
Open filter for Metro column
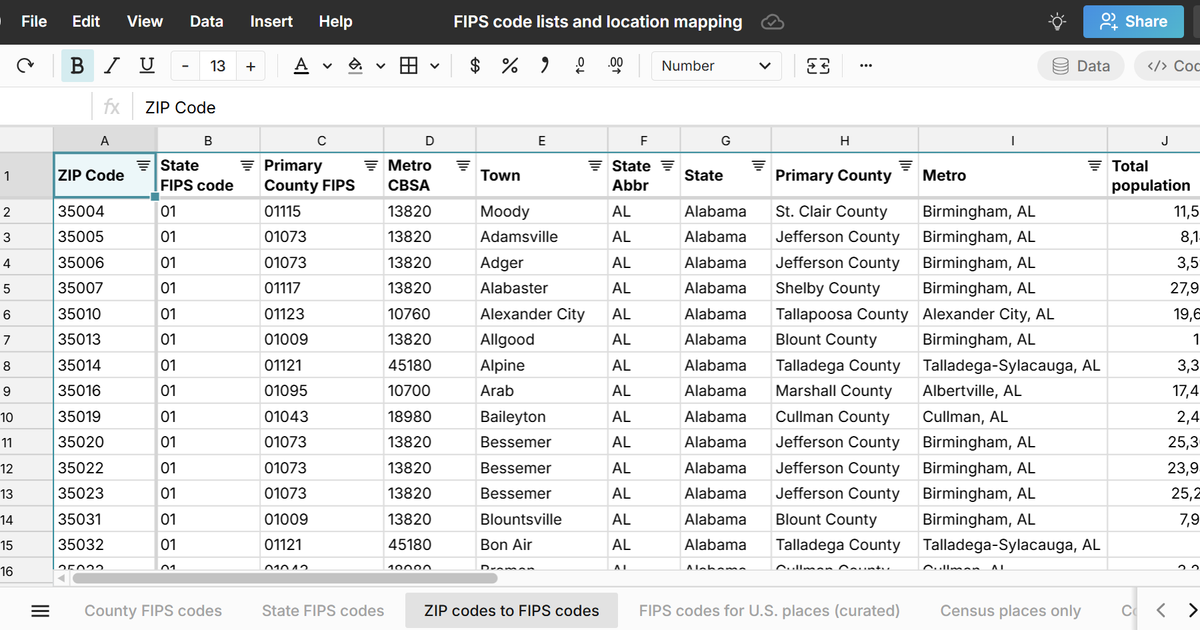tap(1094, 165)
